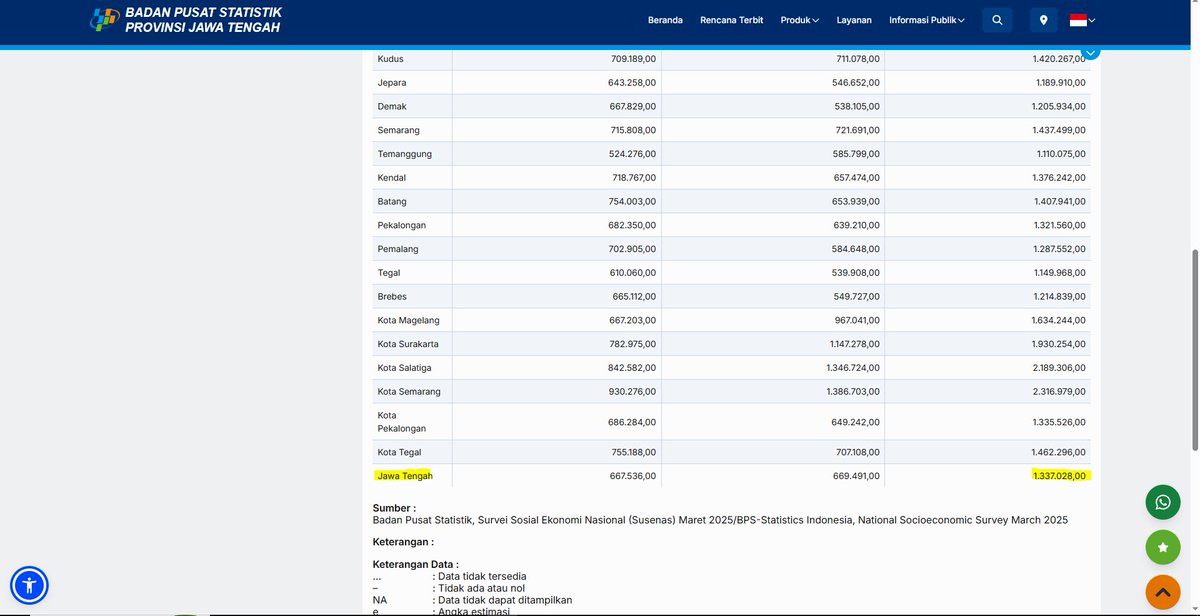
Task: Click the Semarang regency row label
Action: point(398,130)
